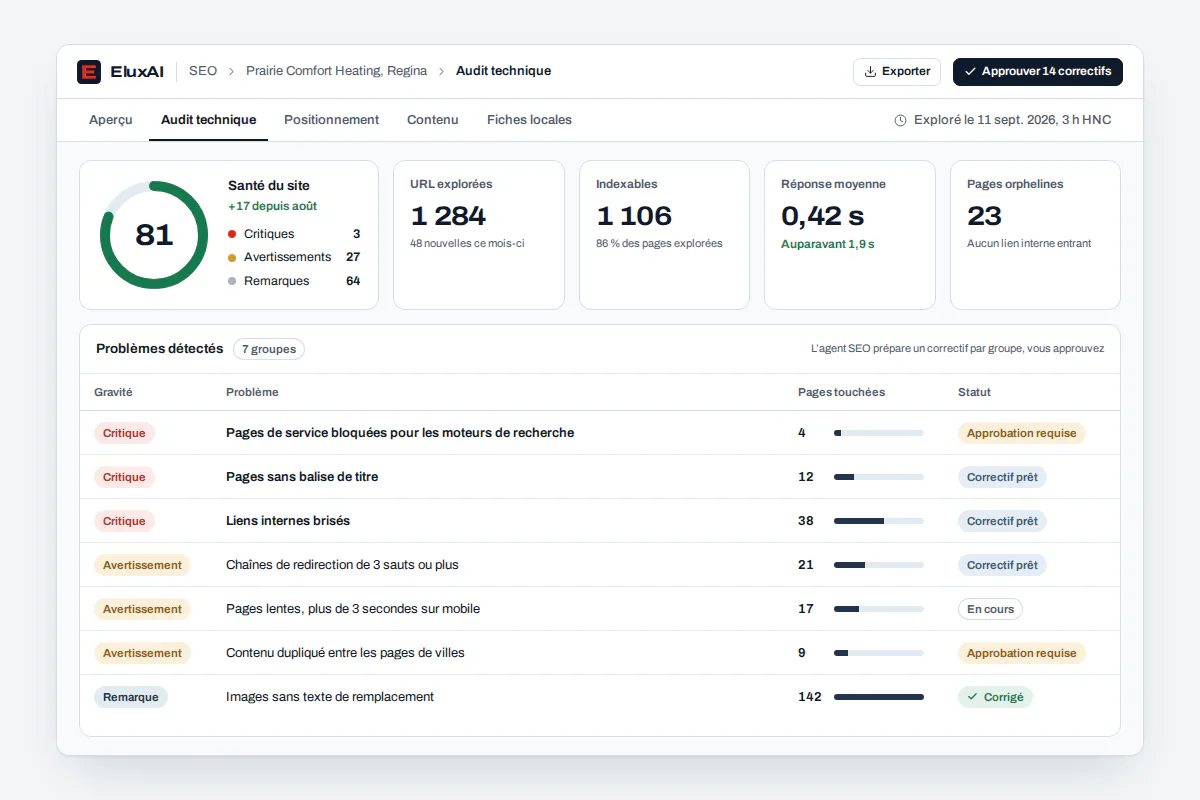Open the Indexables 1 106 card
The image size is (1200, 800).
tap(664, 235)
